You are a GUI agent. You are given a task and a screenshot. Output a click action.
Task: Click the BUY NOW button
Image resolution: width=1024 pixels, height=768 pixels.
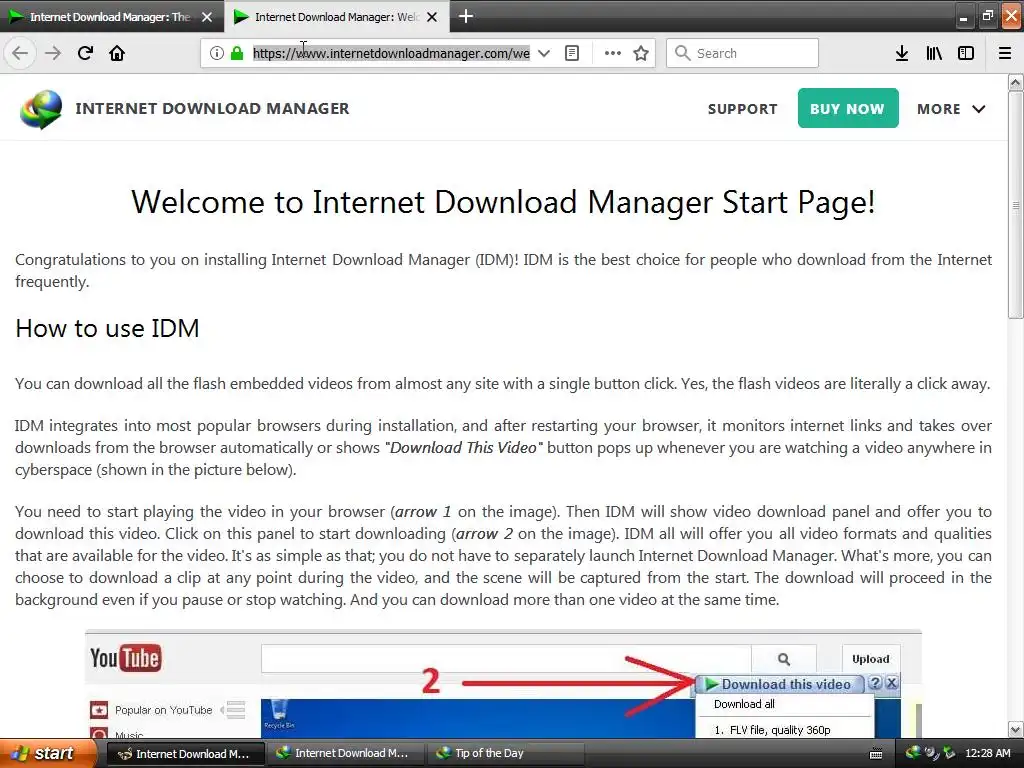pyautogui.click(x=848, y=108)
